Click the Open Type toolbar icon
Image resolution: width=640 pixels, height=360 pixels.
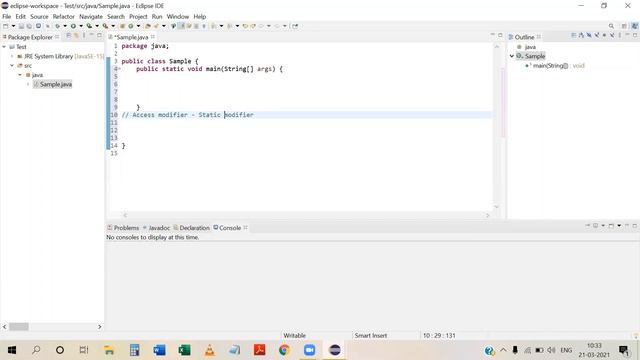pos(148,26)
